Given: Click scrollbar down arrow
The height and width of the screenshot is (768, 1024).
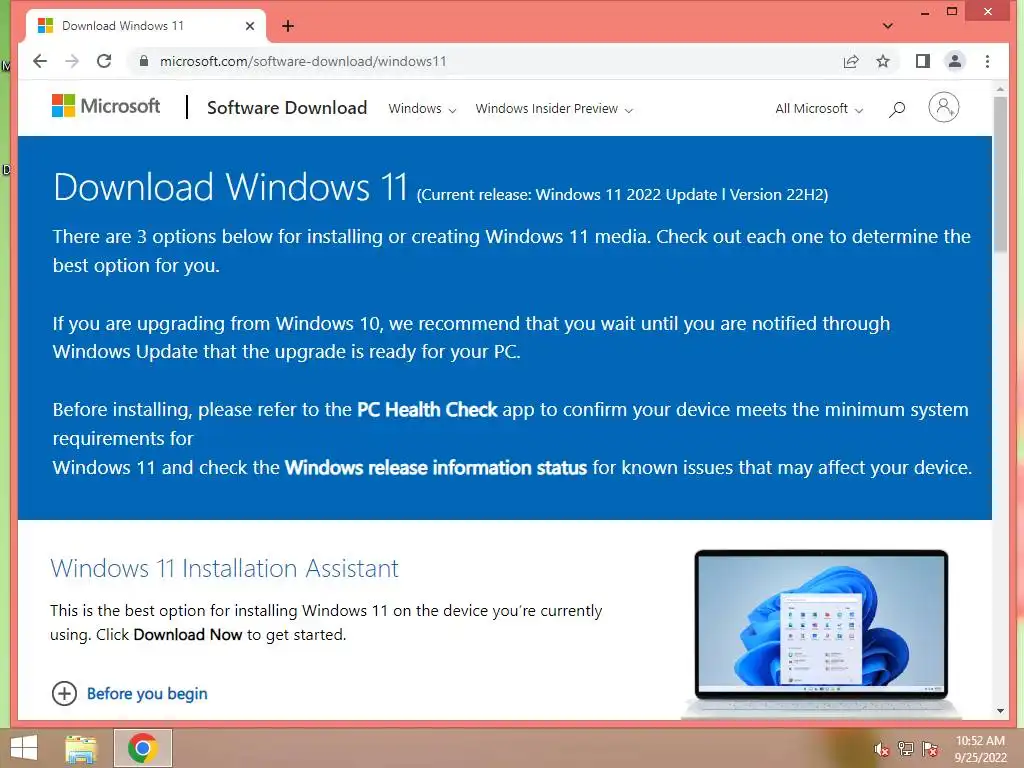Looking at the screenshot, I should (x=1000, y=711).
